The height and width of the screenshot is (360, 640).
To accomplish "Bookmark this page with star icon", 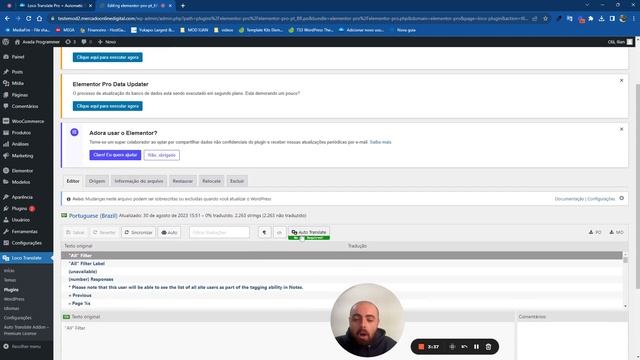I will [x=545, y=18].
